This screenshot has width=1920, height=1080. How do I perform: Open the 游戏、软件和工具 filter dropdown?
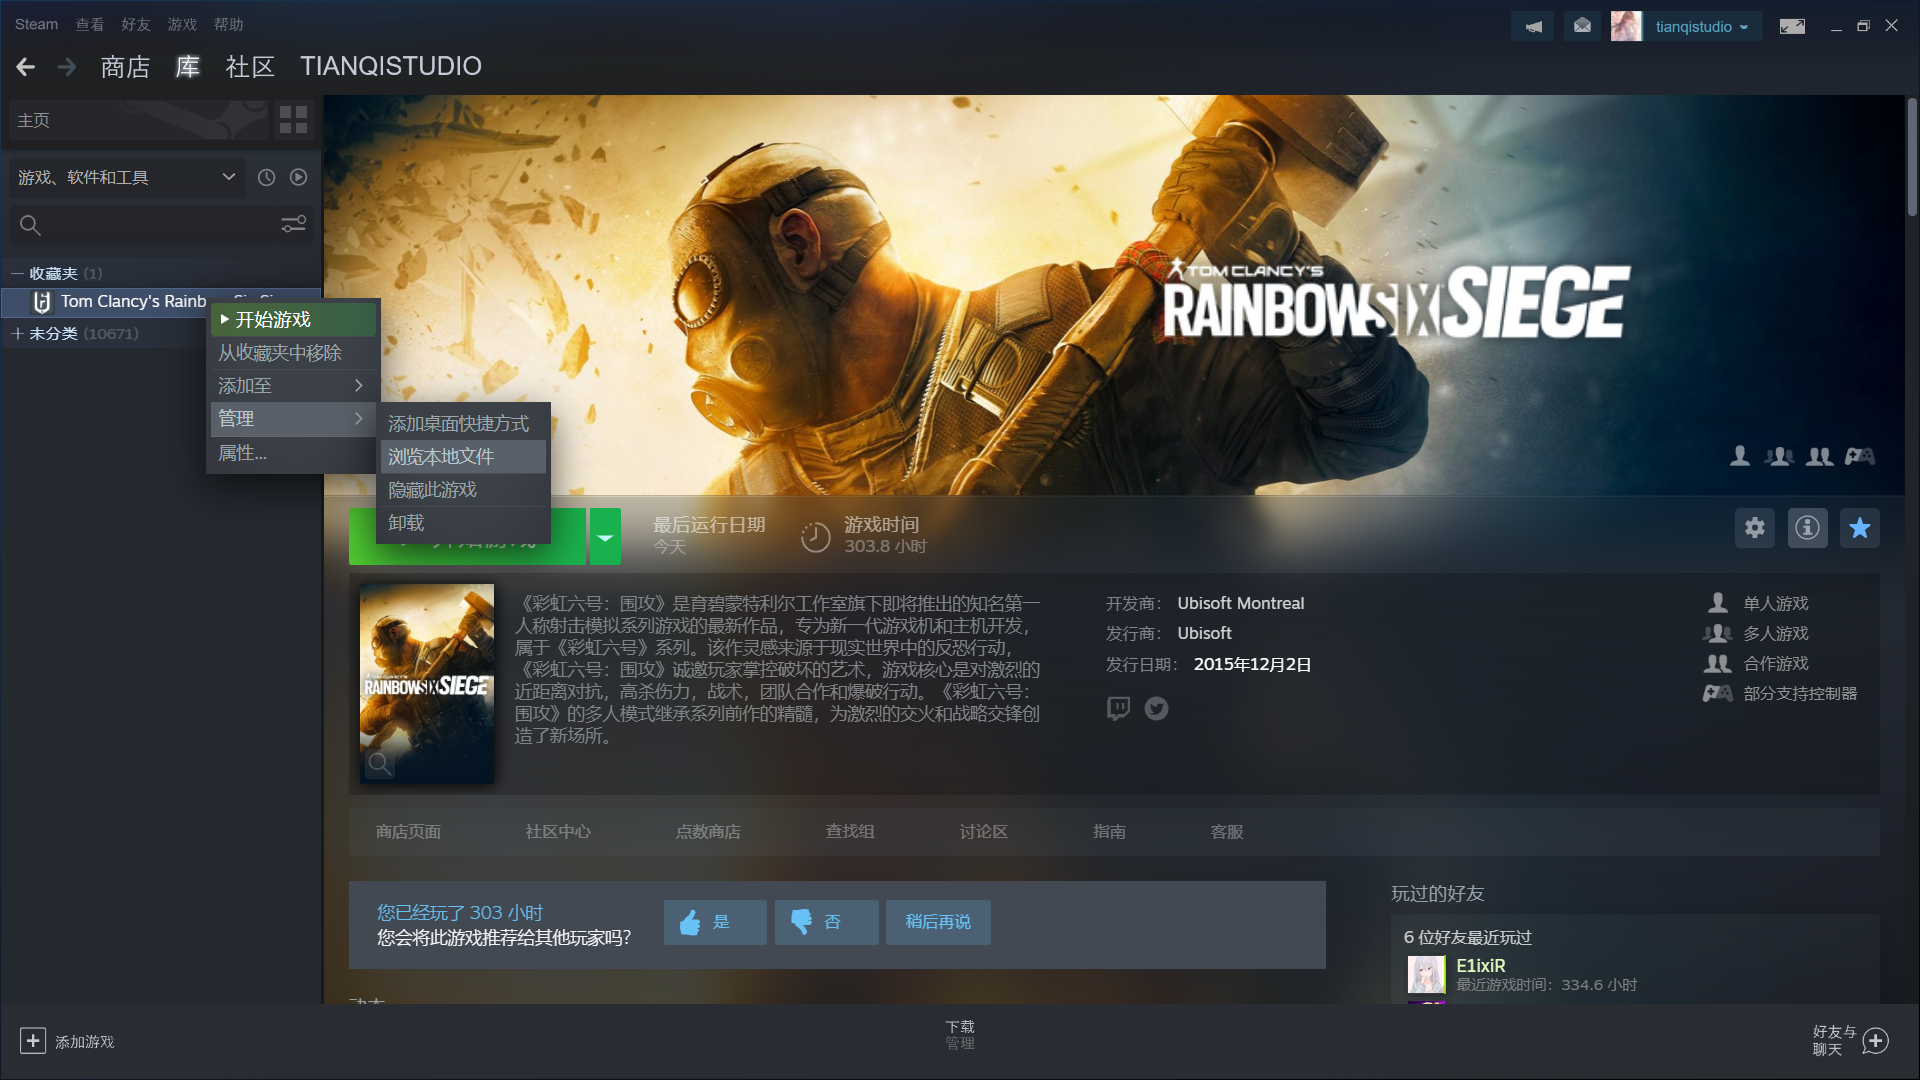click(127, 177)
